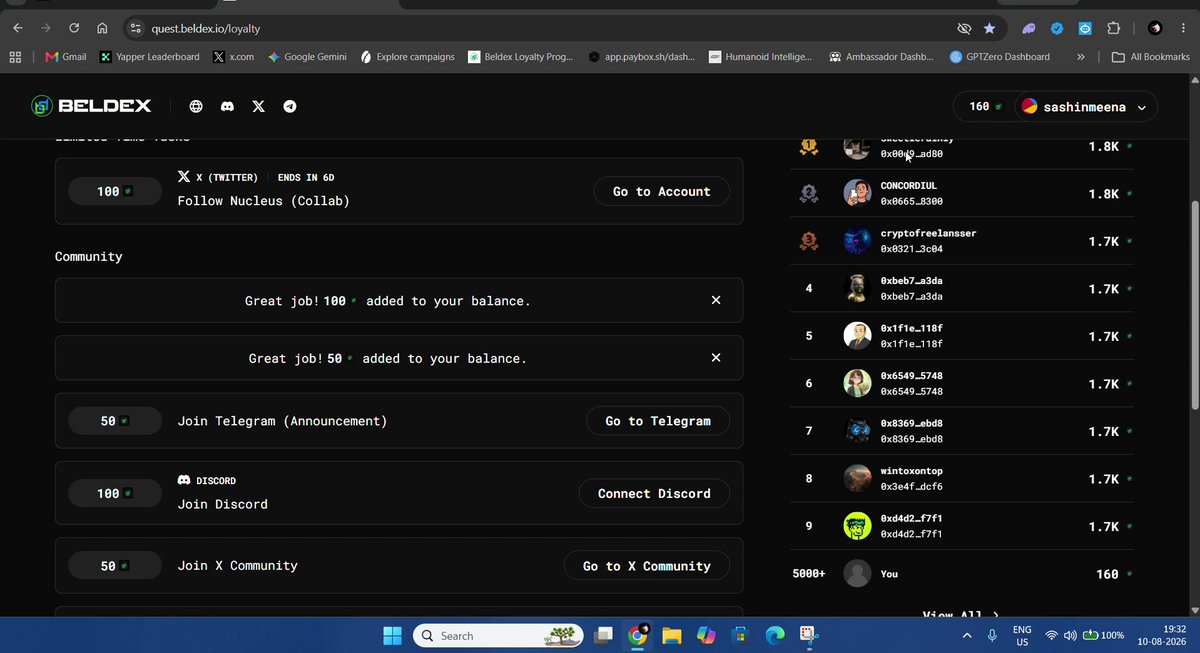1200x653 pixels.
Task: Open the apps grid in bookmarks bar
Action: 15,57
